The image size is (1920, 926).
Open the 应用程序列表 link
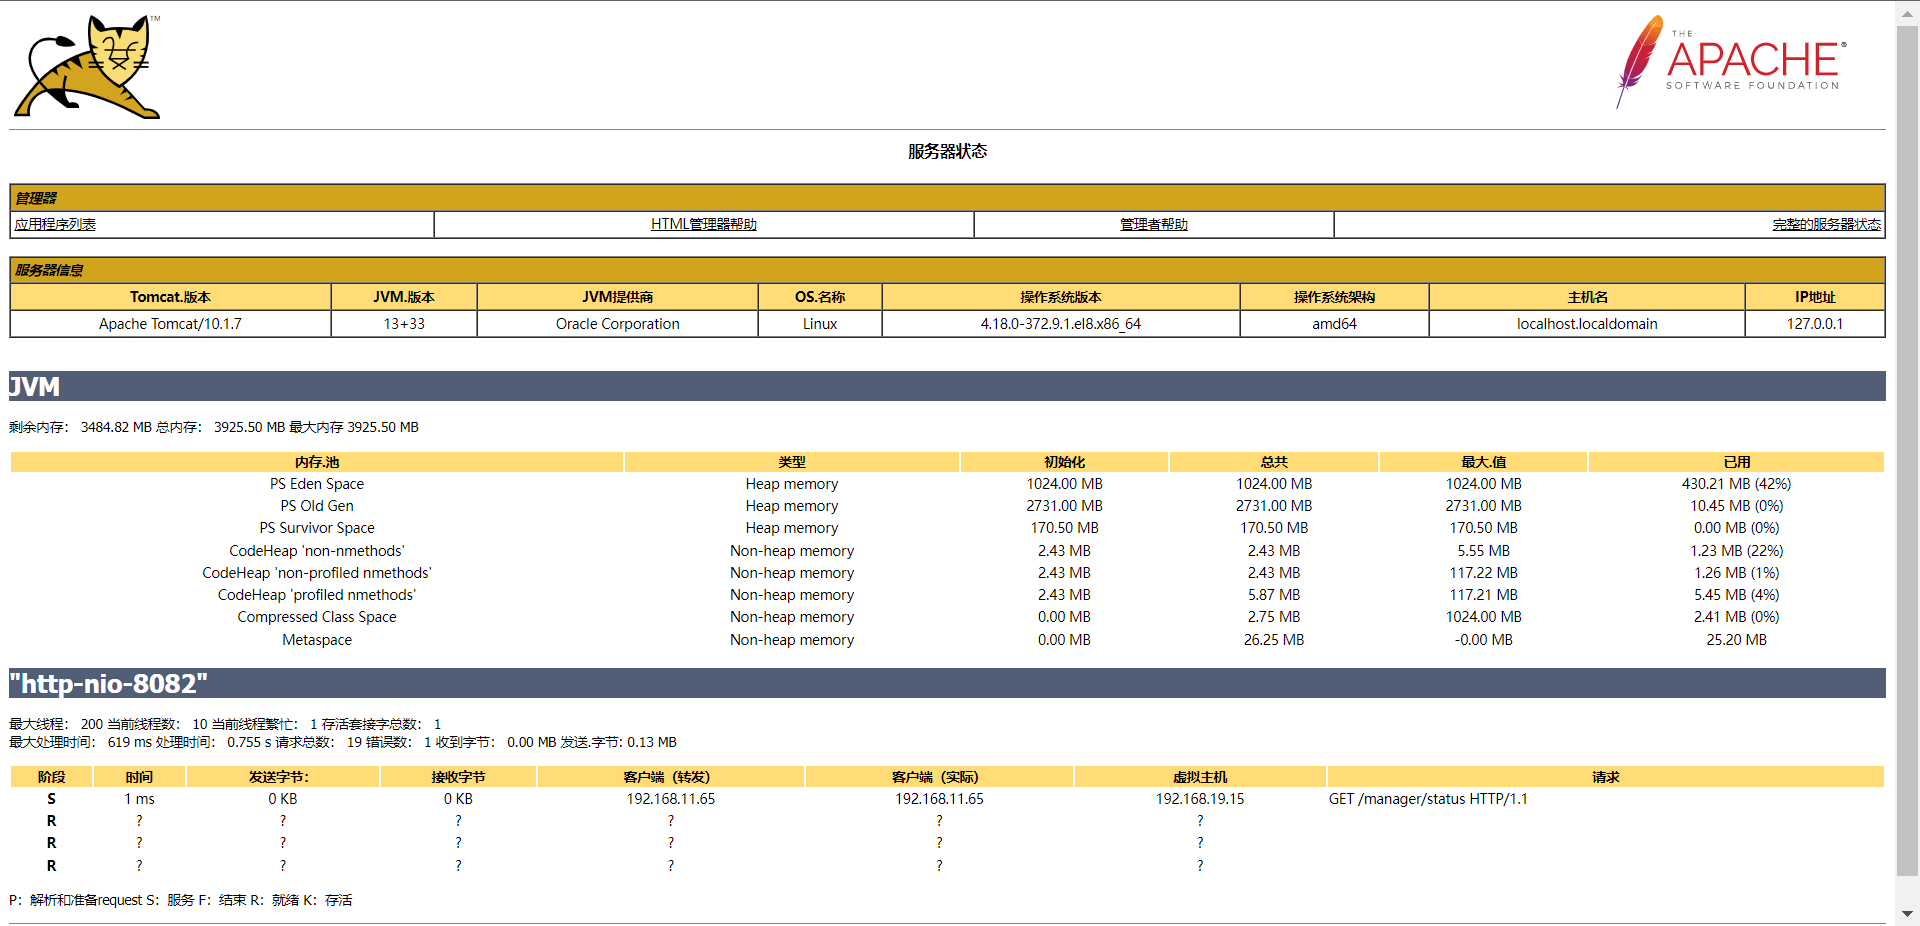point(55,224)
